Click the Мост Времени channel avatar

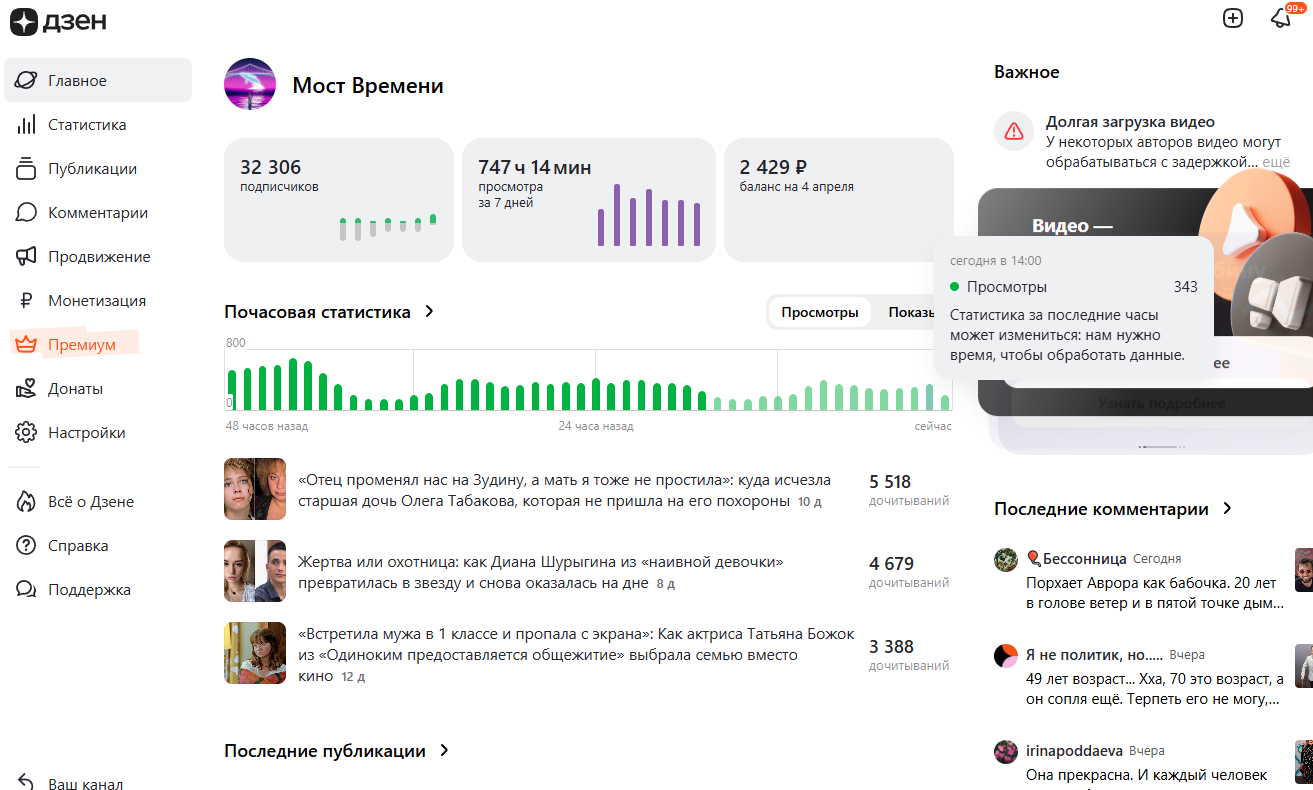250,84
